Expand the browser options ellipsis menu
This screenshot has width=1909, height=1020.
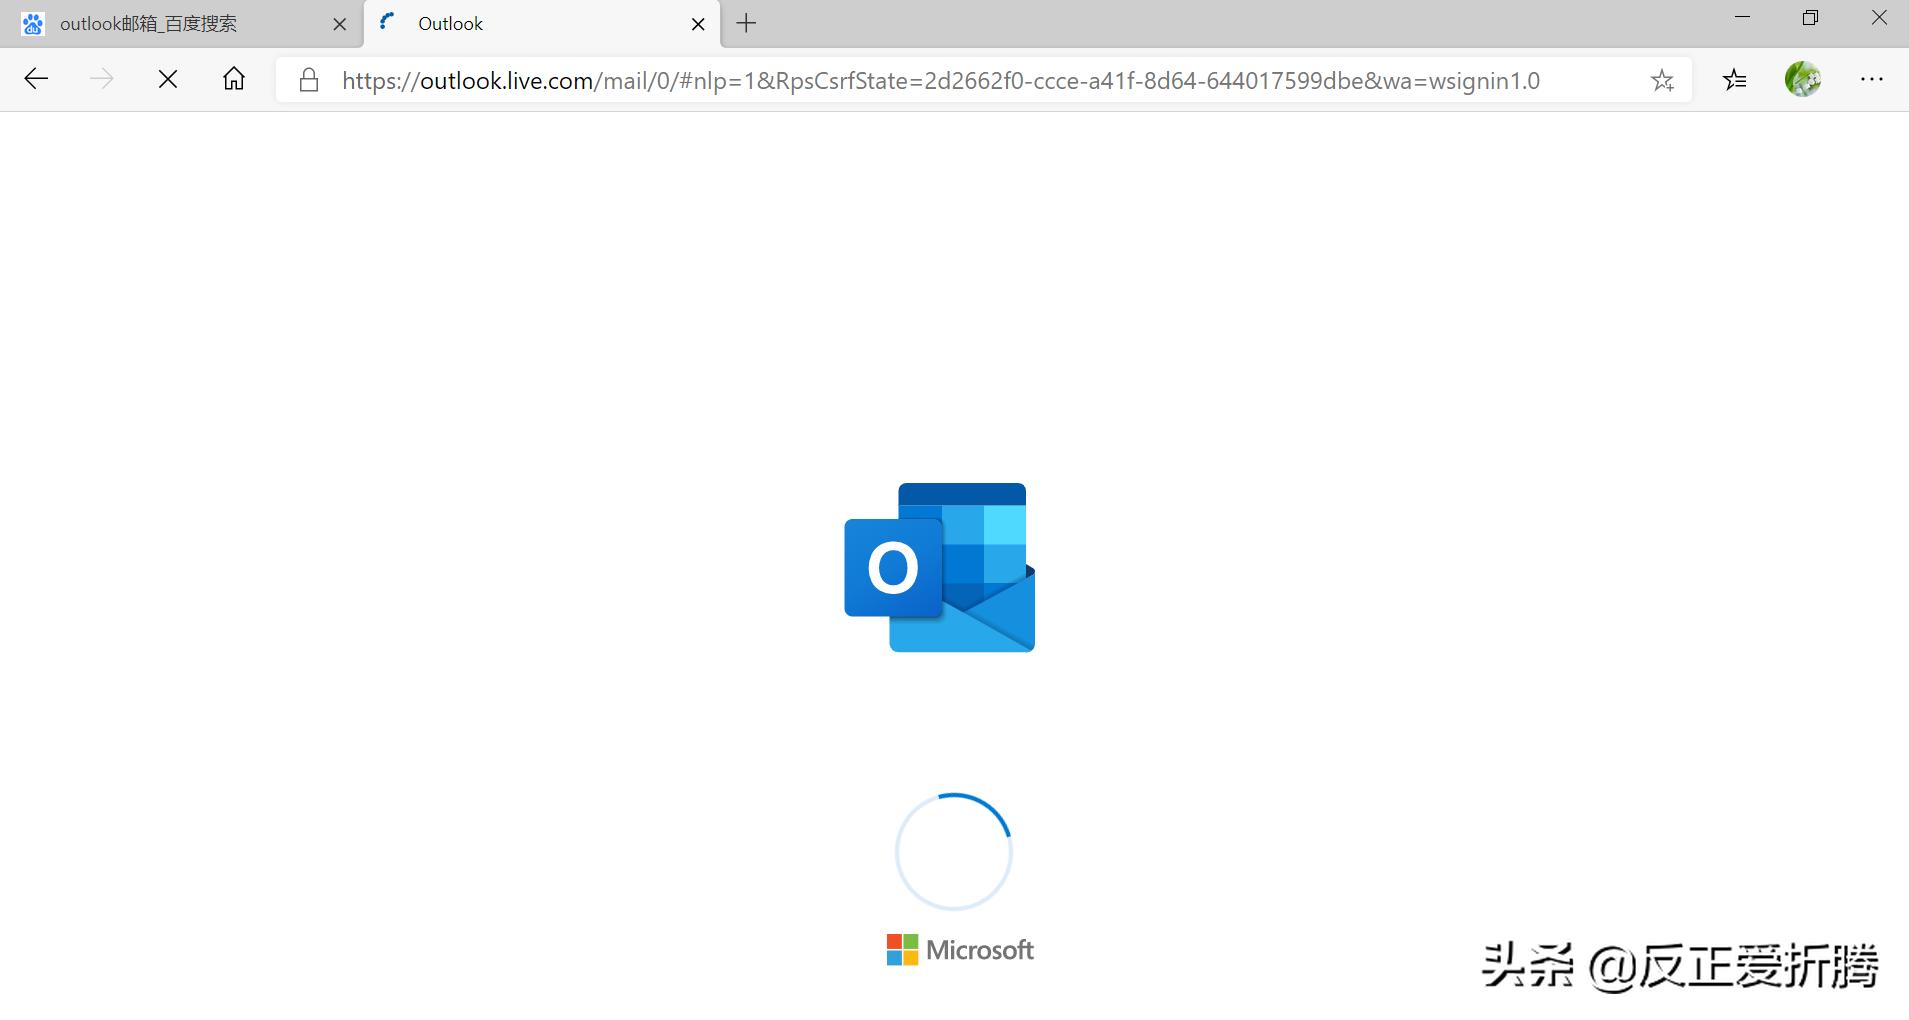(x=1873, y=79)
